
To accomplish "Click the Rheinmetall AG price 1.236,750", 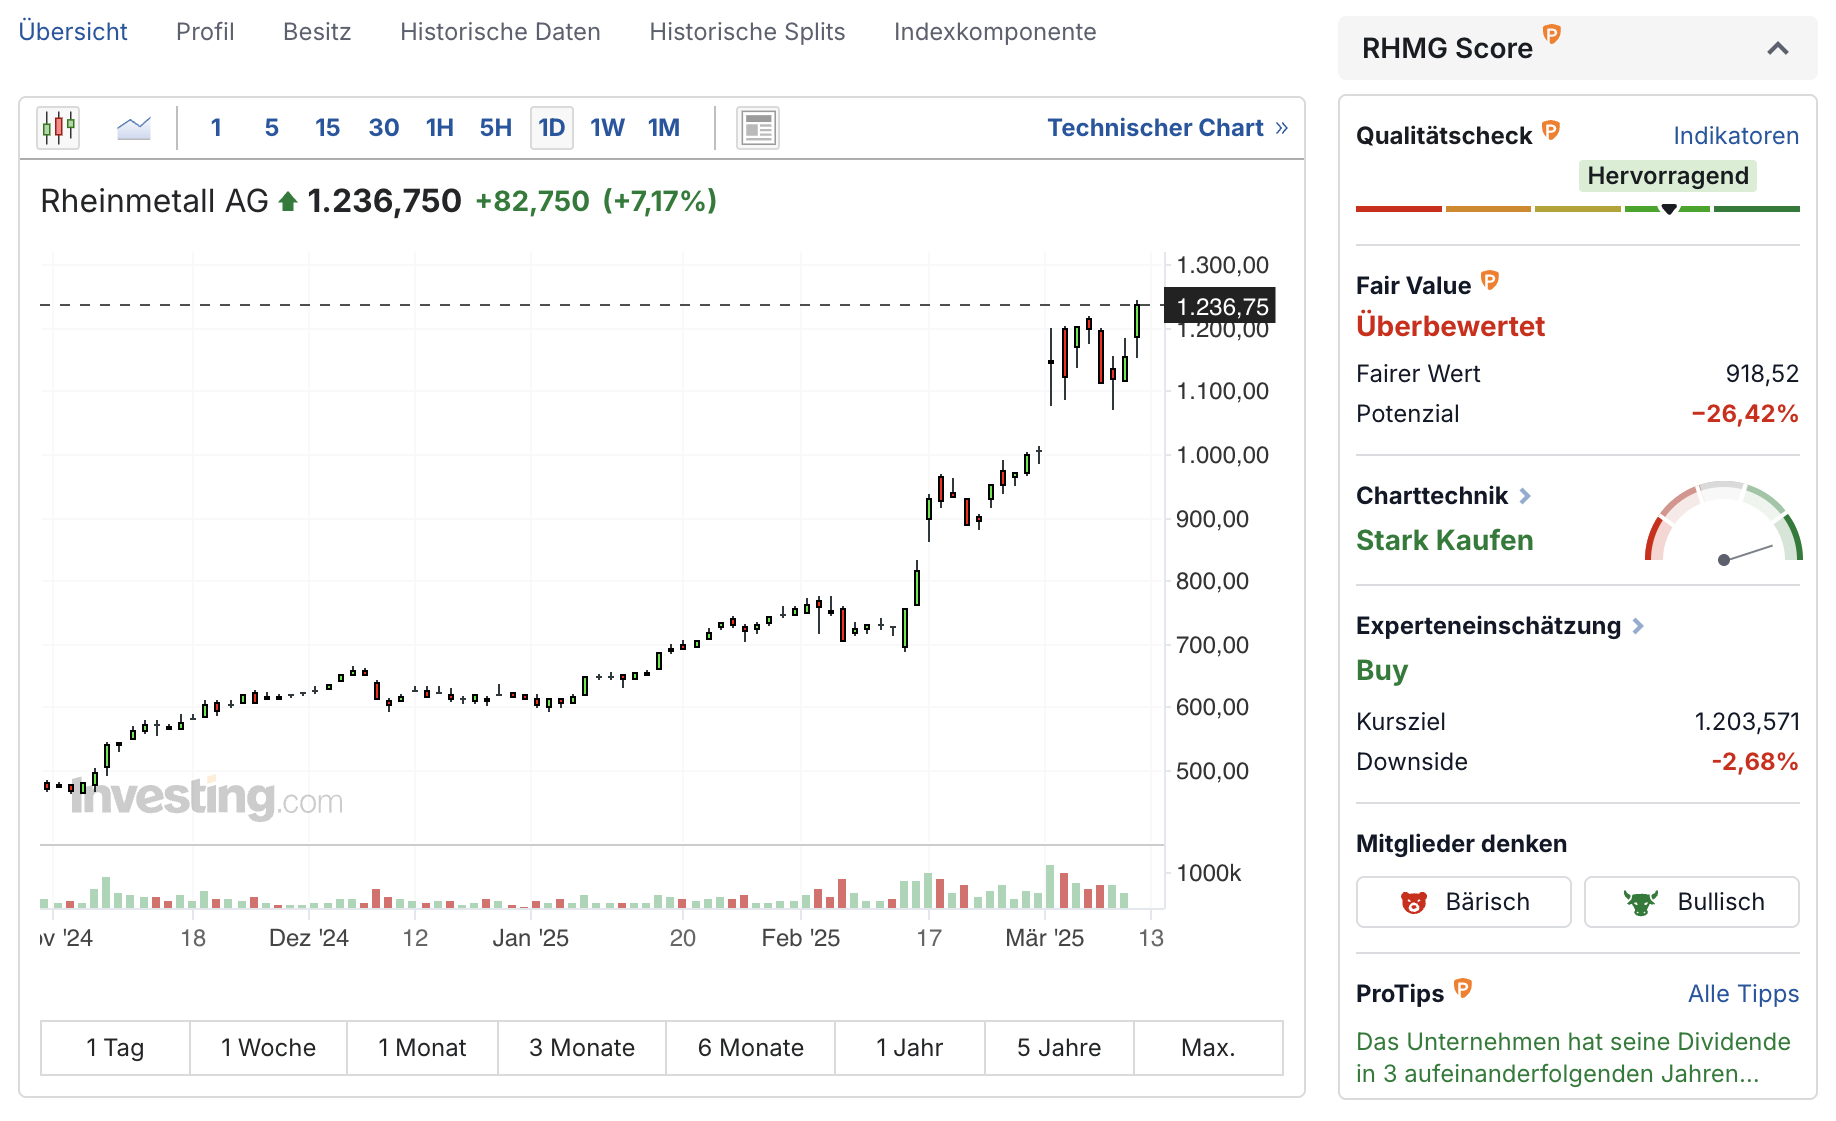I will click(x=384, y=201).
